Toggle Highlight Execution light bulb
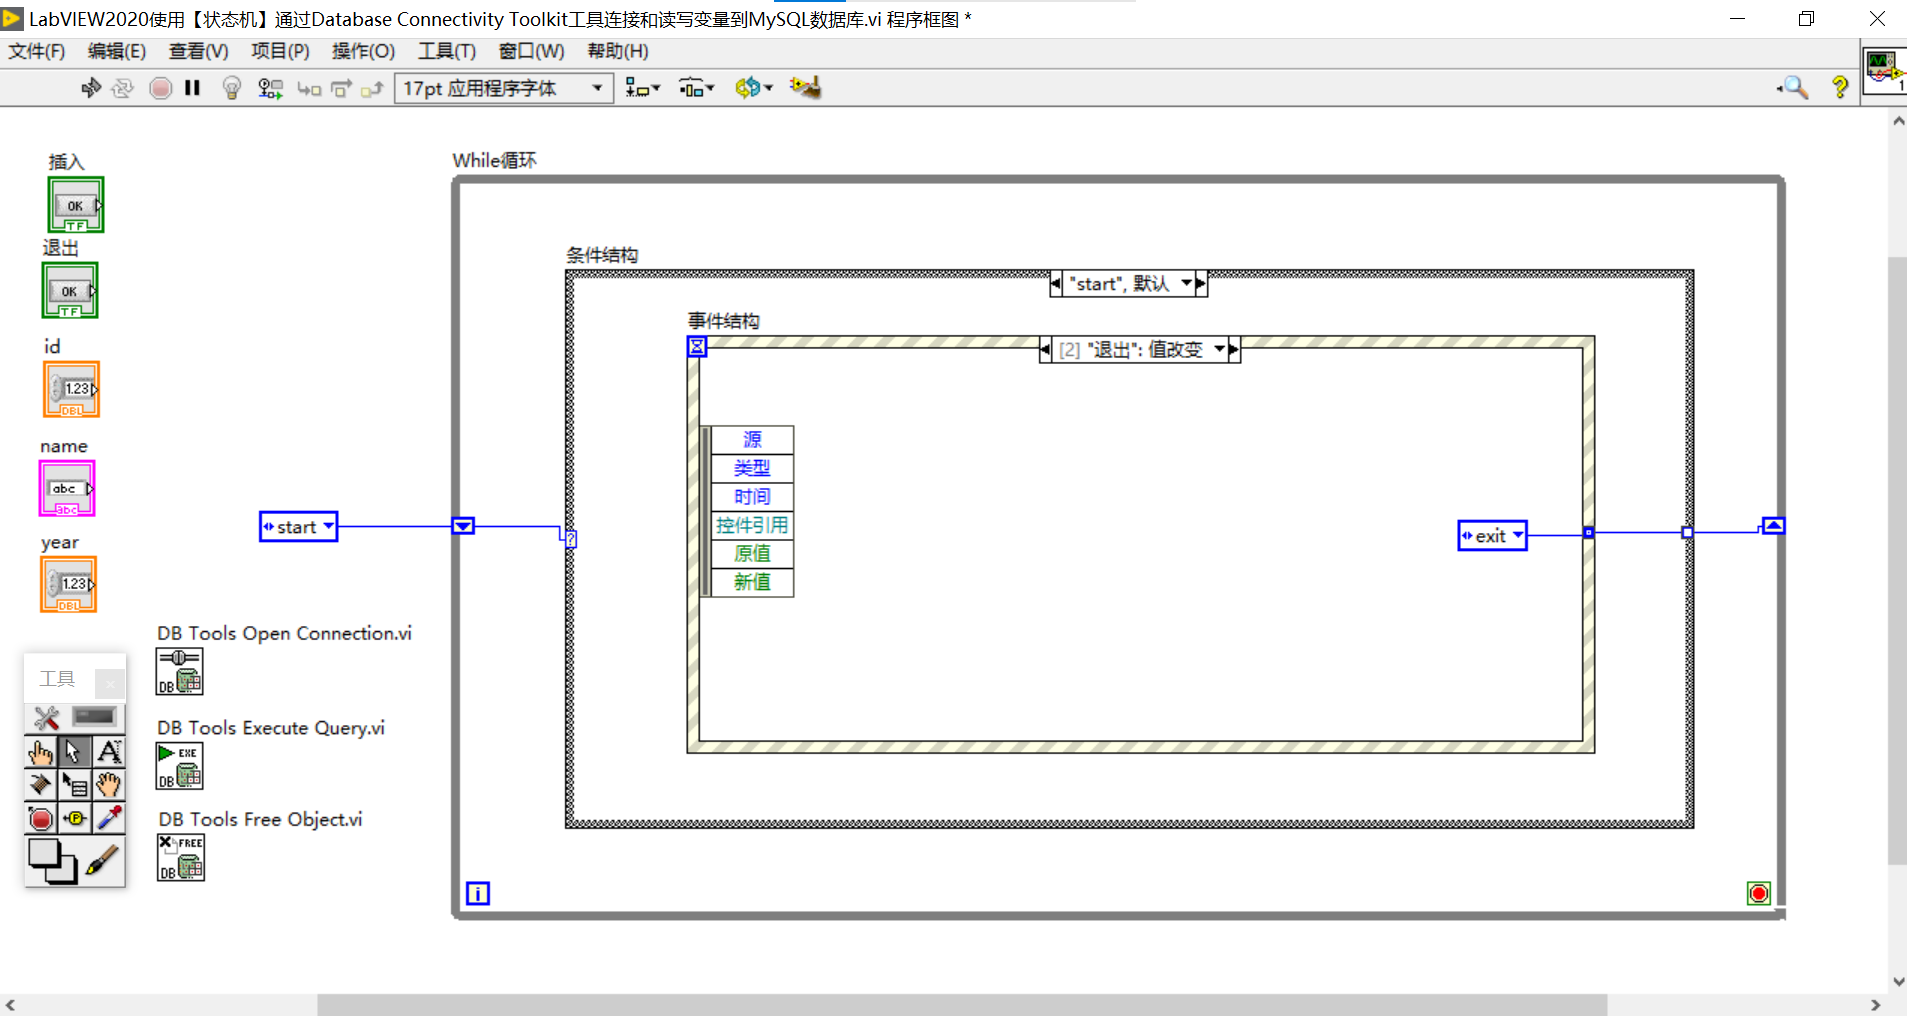Image resolution: width=1907 pixels, height=1016 pixels. click(232, 88)
